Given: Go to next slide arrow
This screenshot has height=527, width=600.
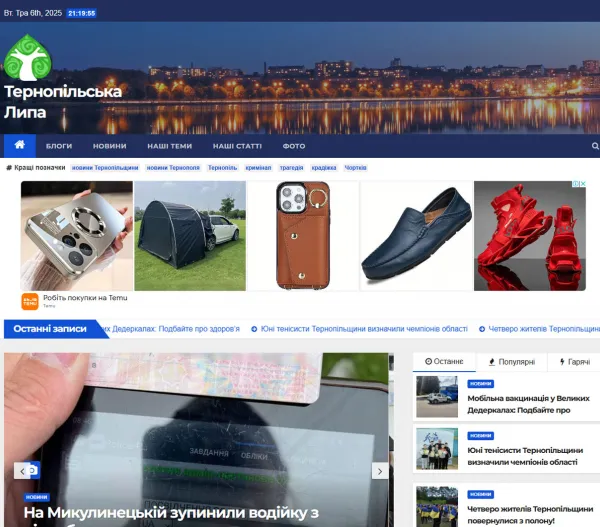Looking at the screenshot, I should click(x=380, y=471).
